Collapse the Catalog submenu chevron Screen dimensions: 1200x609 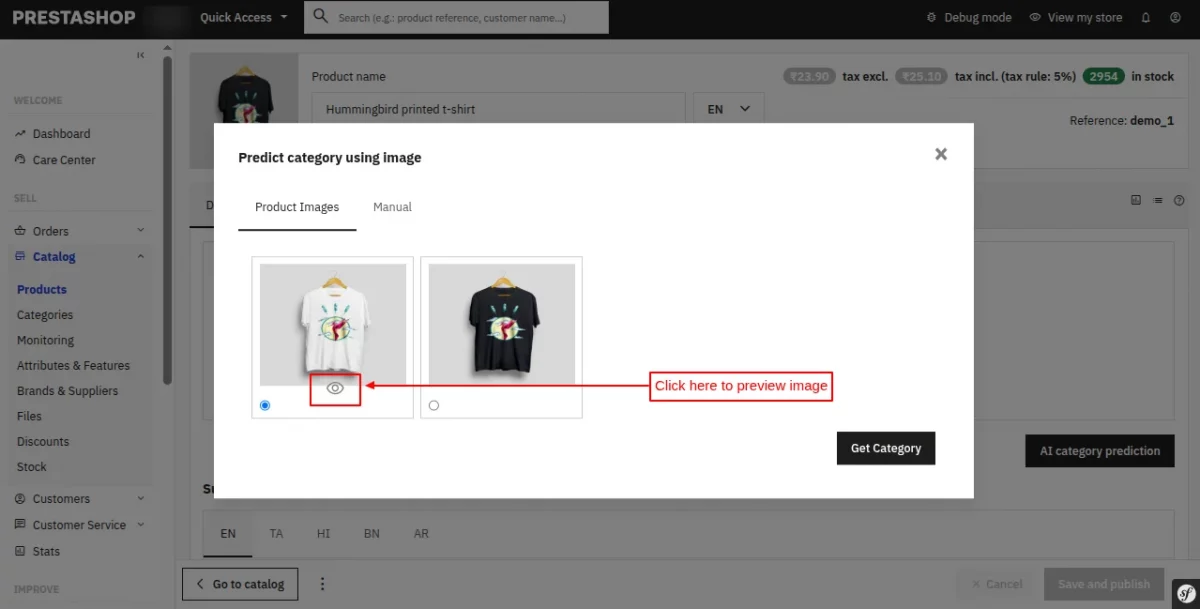tap(141, 256)
